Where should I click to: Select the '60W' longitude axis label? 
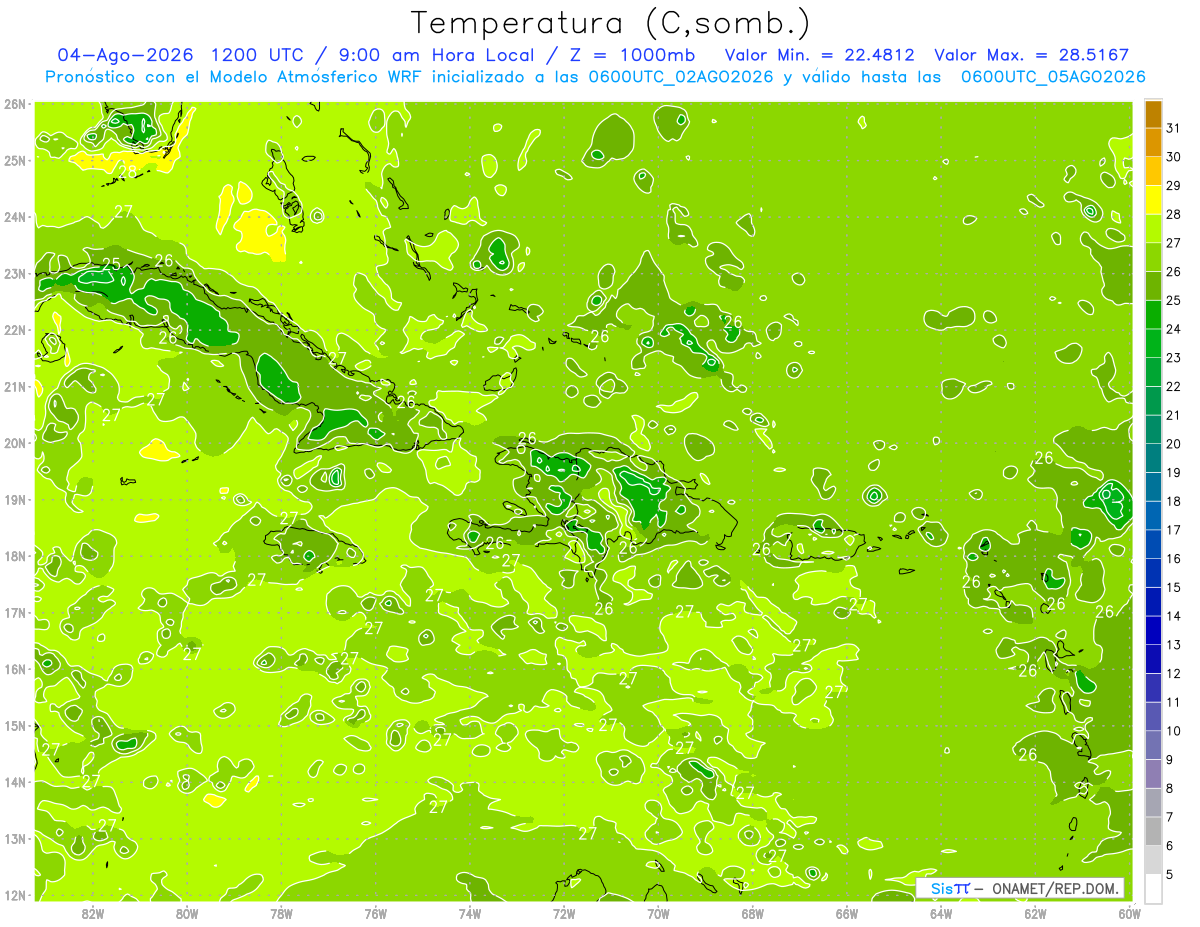click(x=1129, y=912)
